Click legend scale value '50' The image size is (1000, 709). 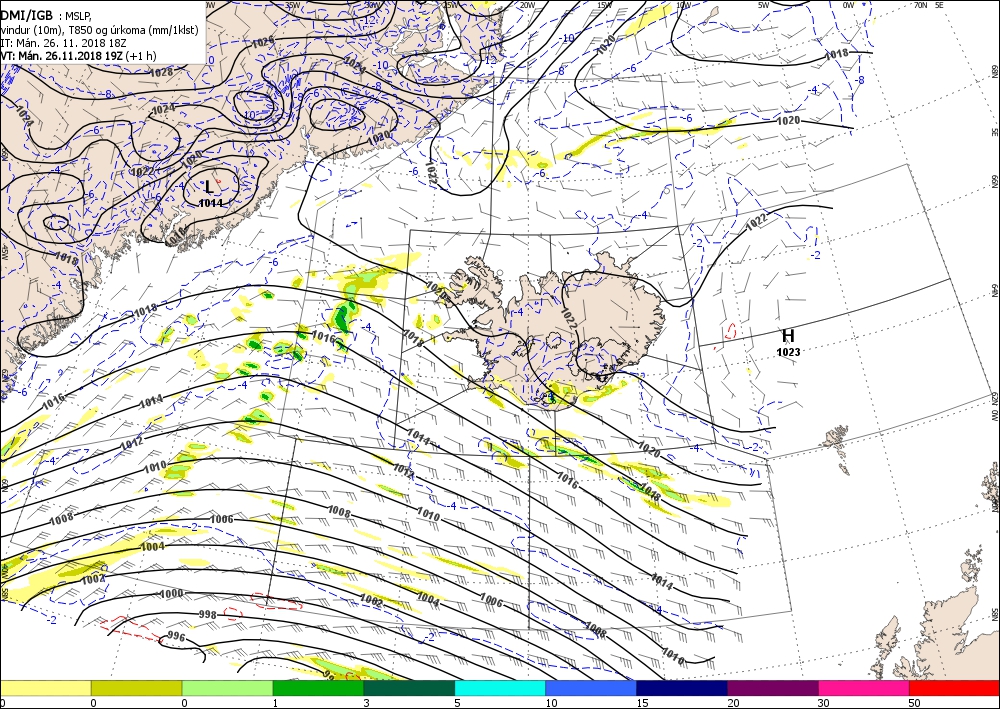915,703
